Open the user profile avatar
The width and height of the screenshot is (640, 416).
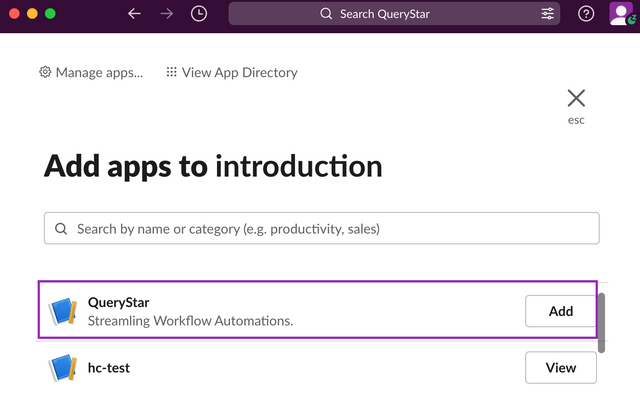coord(622,14)
